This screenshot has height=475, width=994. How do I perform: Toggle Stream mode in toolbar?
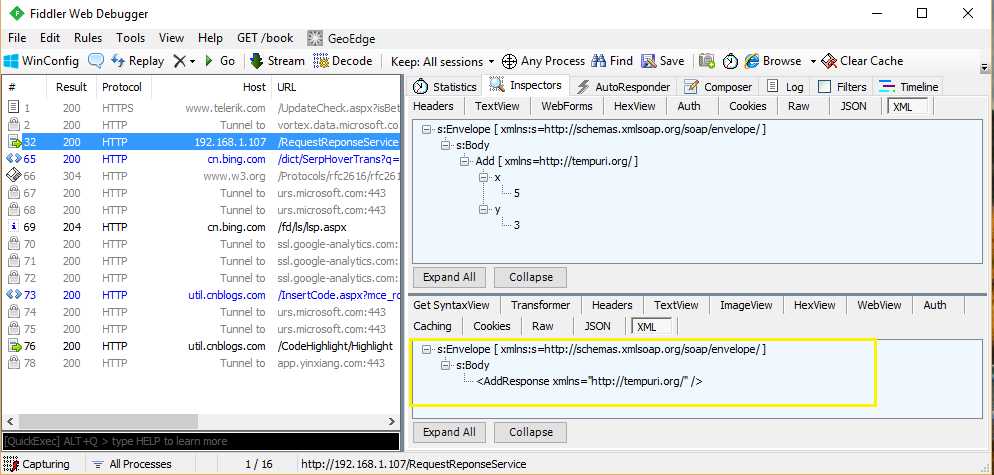coord(277,61)
